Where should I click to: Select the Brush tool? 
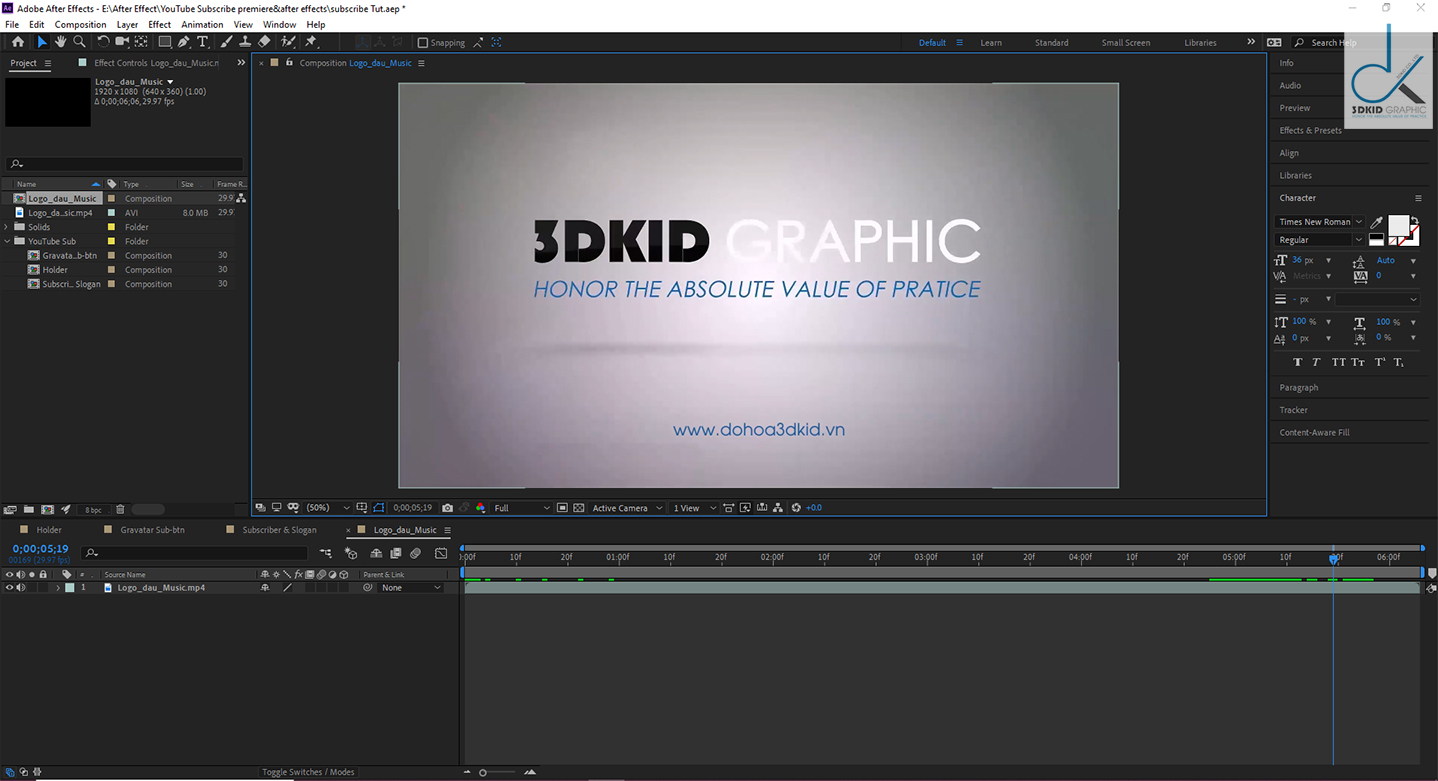tap(225, 42)
